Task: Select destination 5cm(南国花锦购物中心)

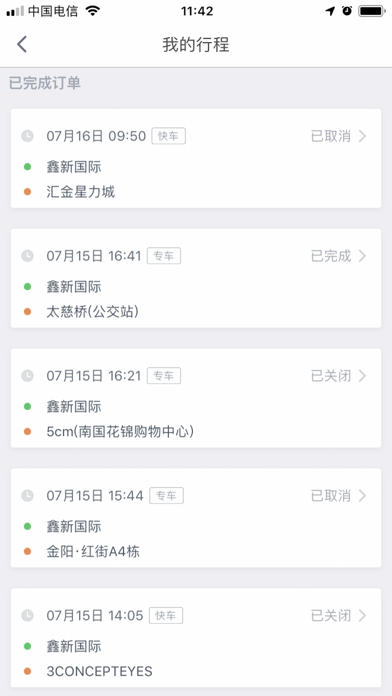Action: 120,432
